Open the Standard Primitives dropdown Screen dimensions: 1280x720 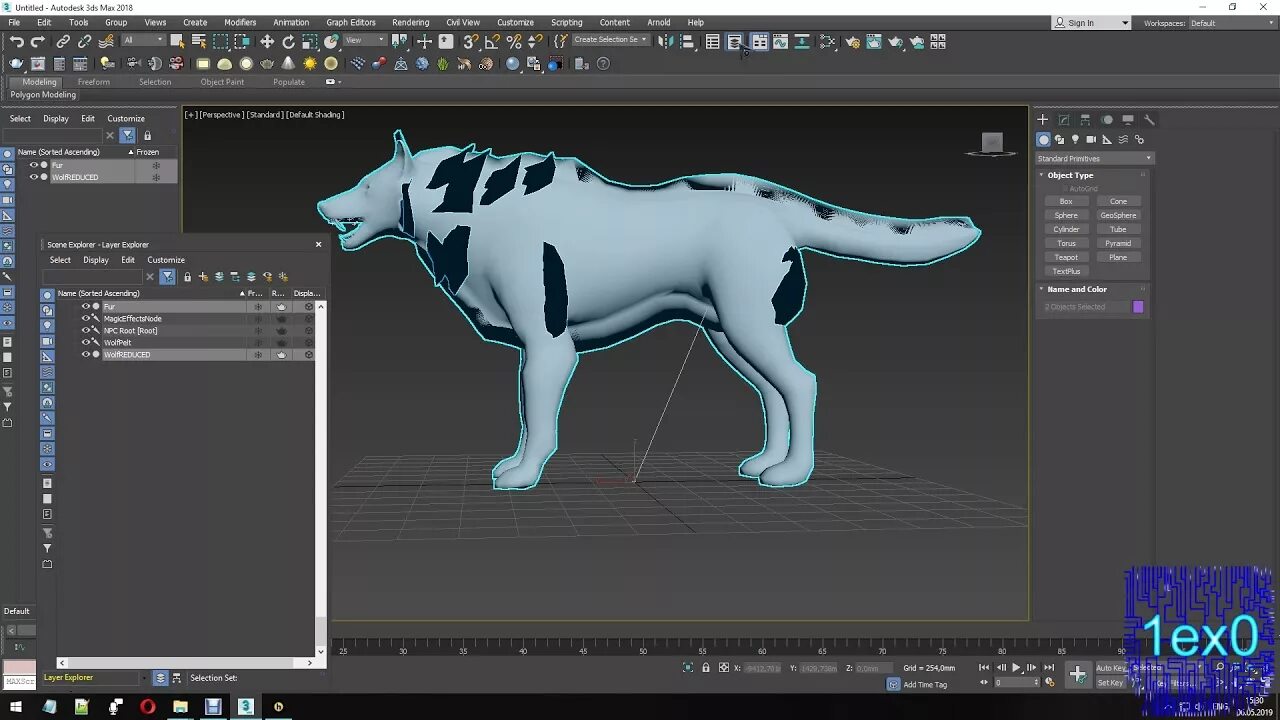[1094, 159]
